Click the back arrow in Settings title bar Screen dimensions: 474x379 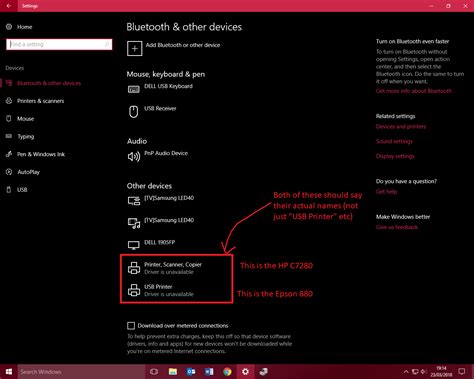(9, 6)
